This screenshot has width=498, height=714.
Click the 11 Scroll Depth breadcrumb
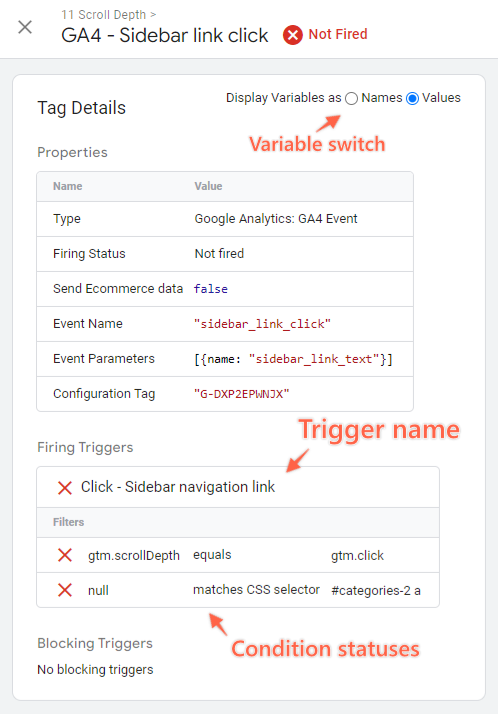(x=104, y=15)
